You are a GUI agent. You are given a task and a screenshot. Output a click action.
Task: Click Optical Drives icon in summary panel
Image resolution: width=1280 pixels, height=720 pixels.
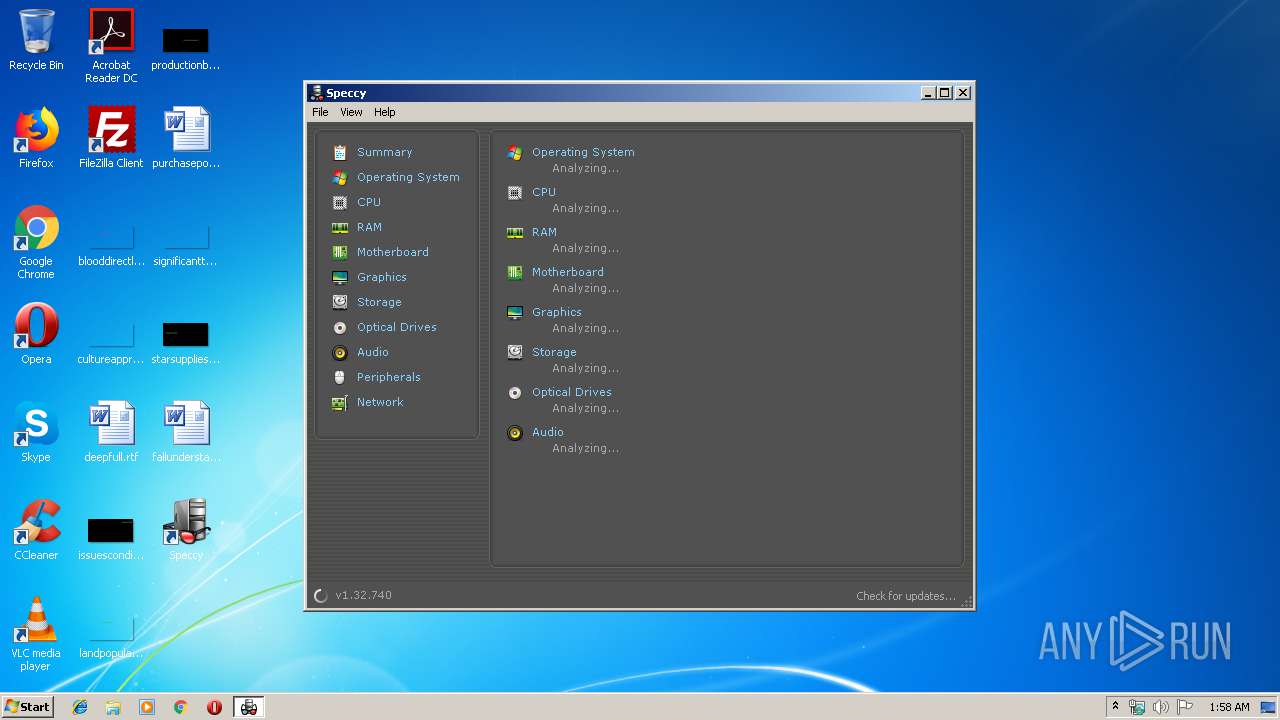(515, 392)
